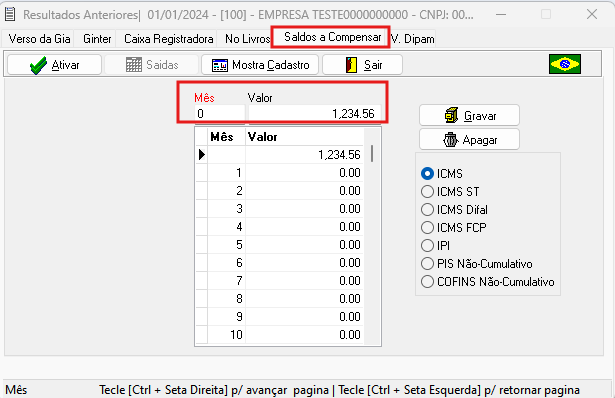Focus the Mês input field

(220, 114)
